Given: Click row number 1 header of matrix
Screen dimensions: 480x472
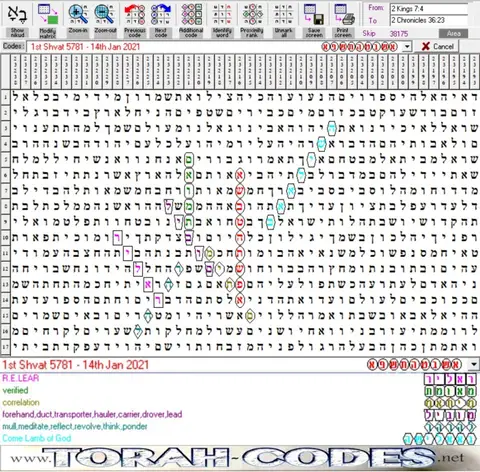Looking at the screenshot, I should tap(5, 97).
